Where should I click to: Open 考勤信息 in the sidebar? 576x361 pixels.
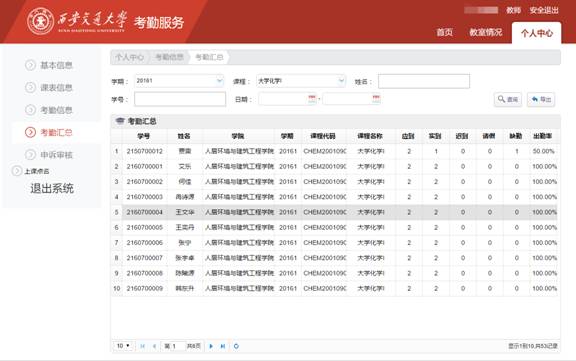click(56, 110)
